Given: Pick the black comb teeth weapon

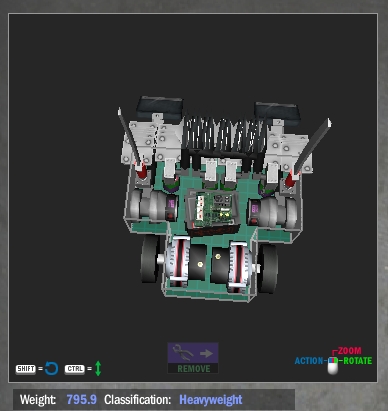Looking at the screenshot, I should [x=224, y=135].
